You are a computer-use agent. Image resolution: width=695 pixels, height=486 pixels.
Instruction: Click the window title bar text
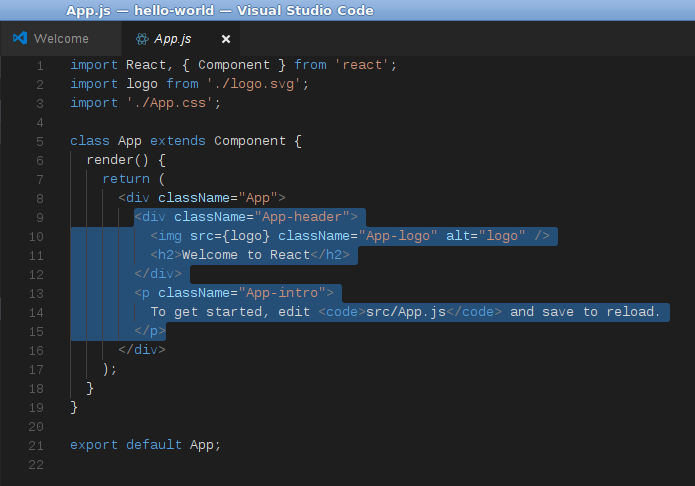(220, 10)
